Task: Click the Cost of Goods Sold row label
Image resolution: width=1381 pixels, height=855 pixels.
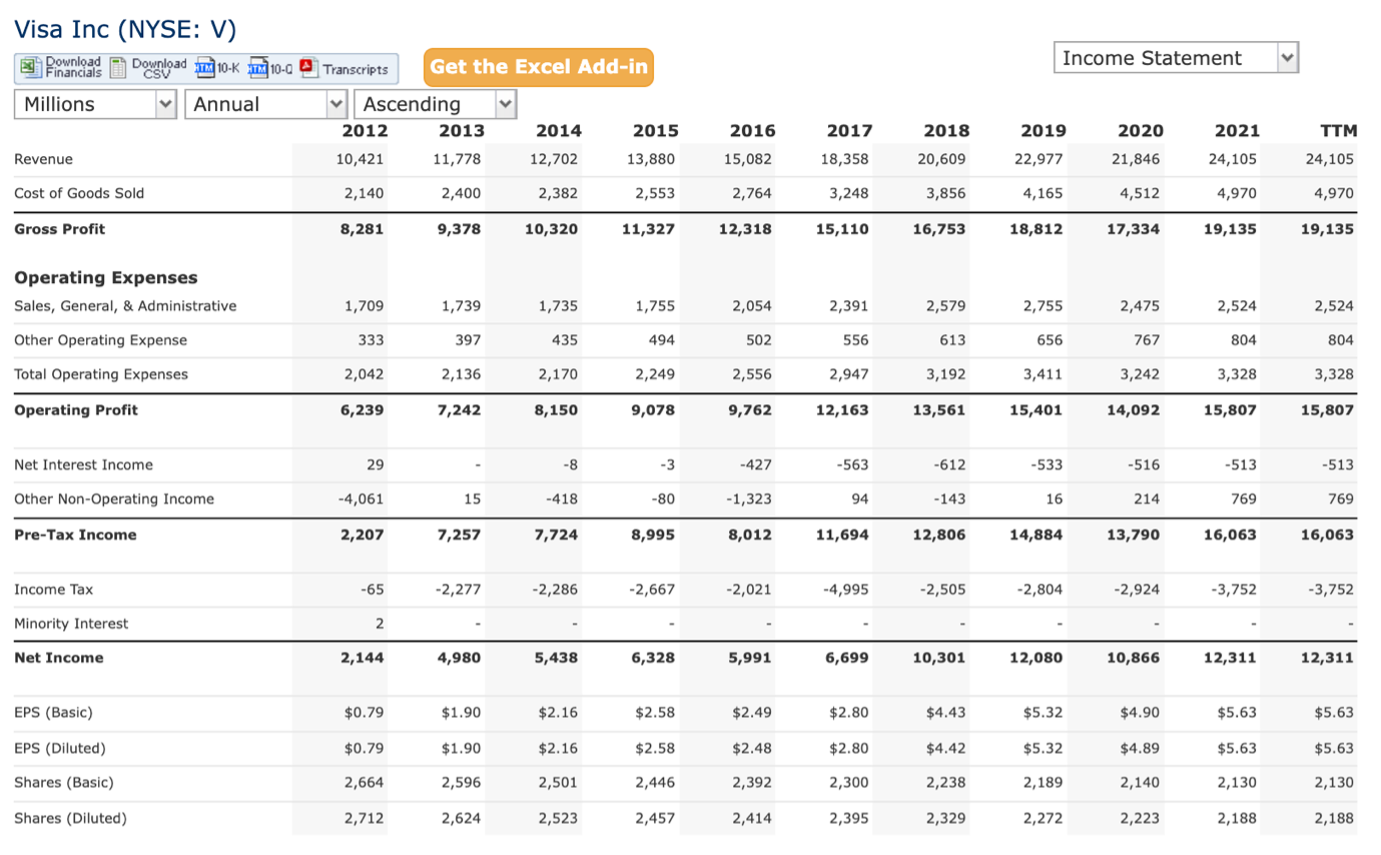Action: pos(79,193)
